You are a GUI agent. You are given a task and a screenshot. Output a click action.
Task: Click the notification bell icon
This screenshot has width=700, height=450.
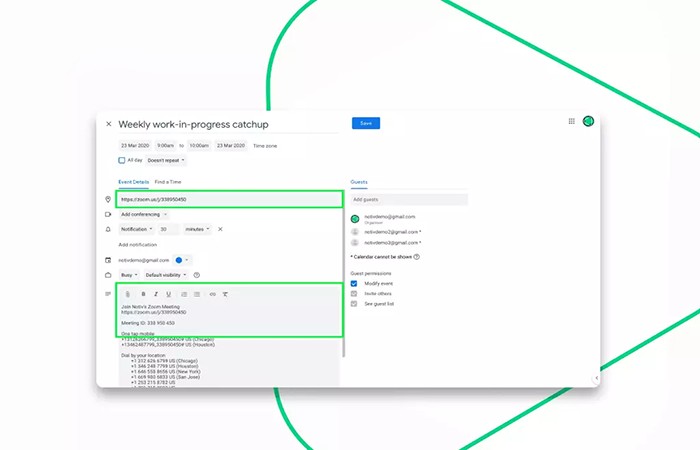tap(108, 229)
